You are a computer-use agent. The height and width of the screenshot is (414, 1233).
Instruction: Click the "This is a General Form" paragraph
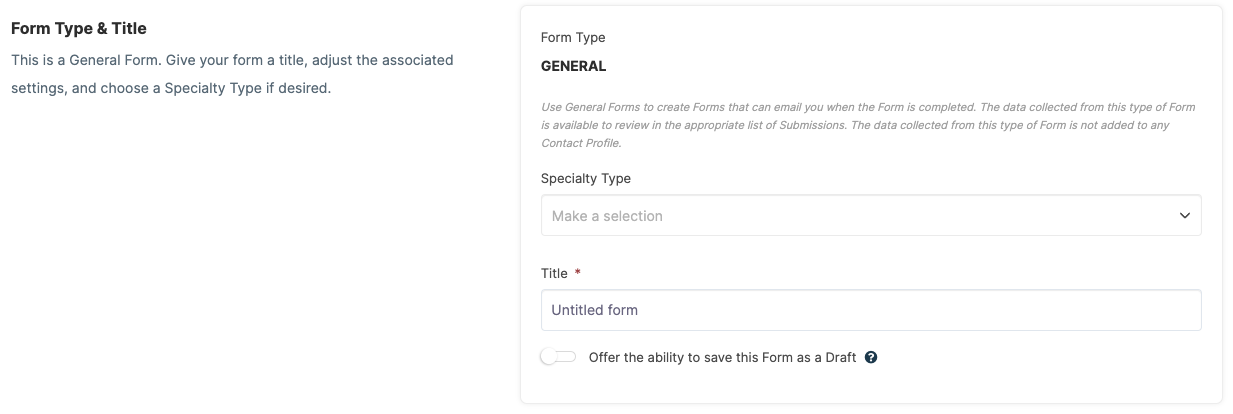(232, 74)
